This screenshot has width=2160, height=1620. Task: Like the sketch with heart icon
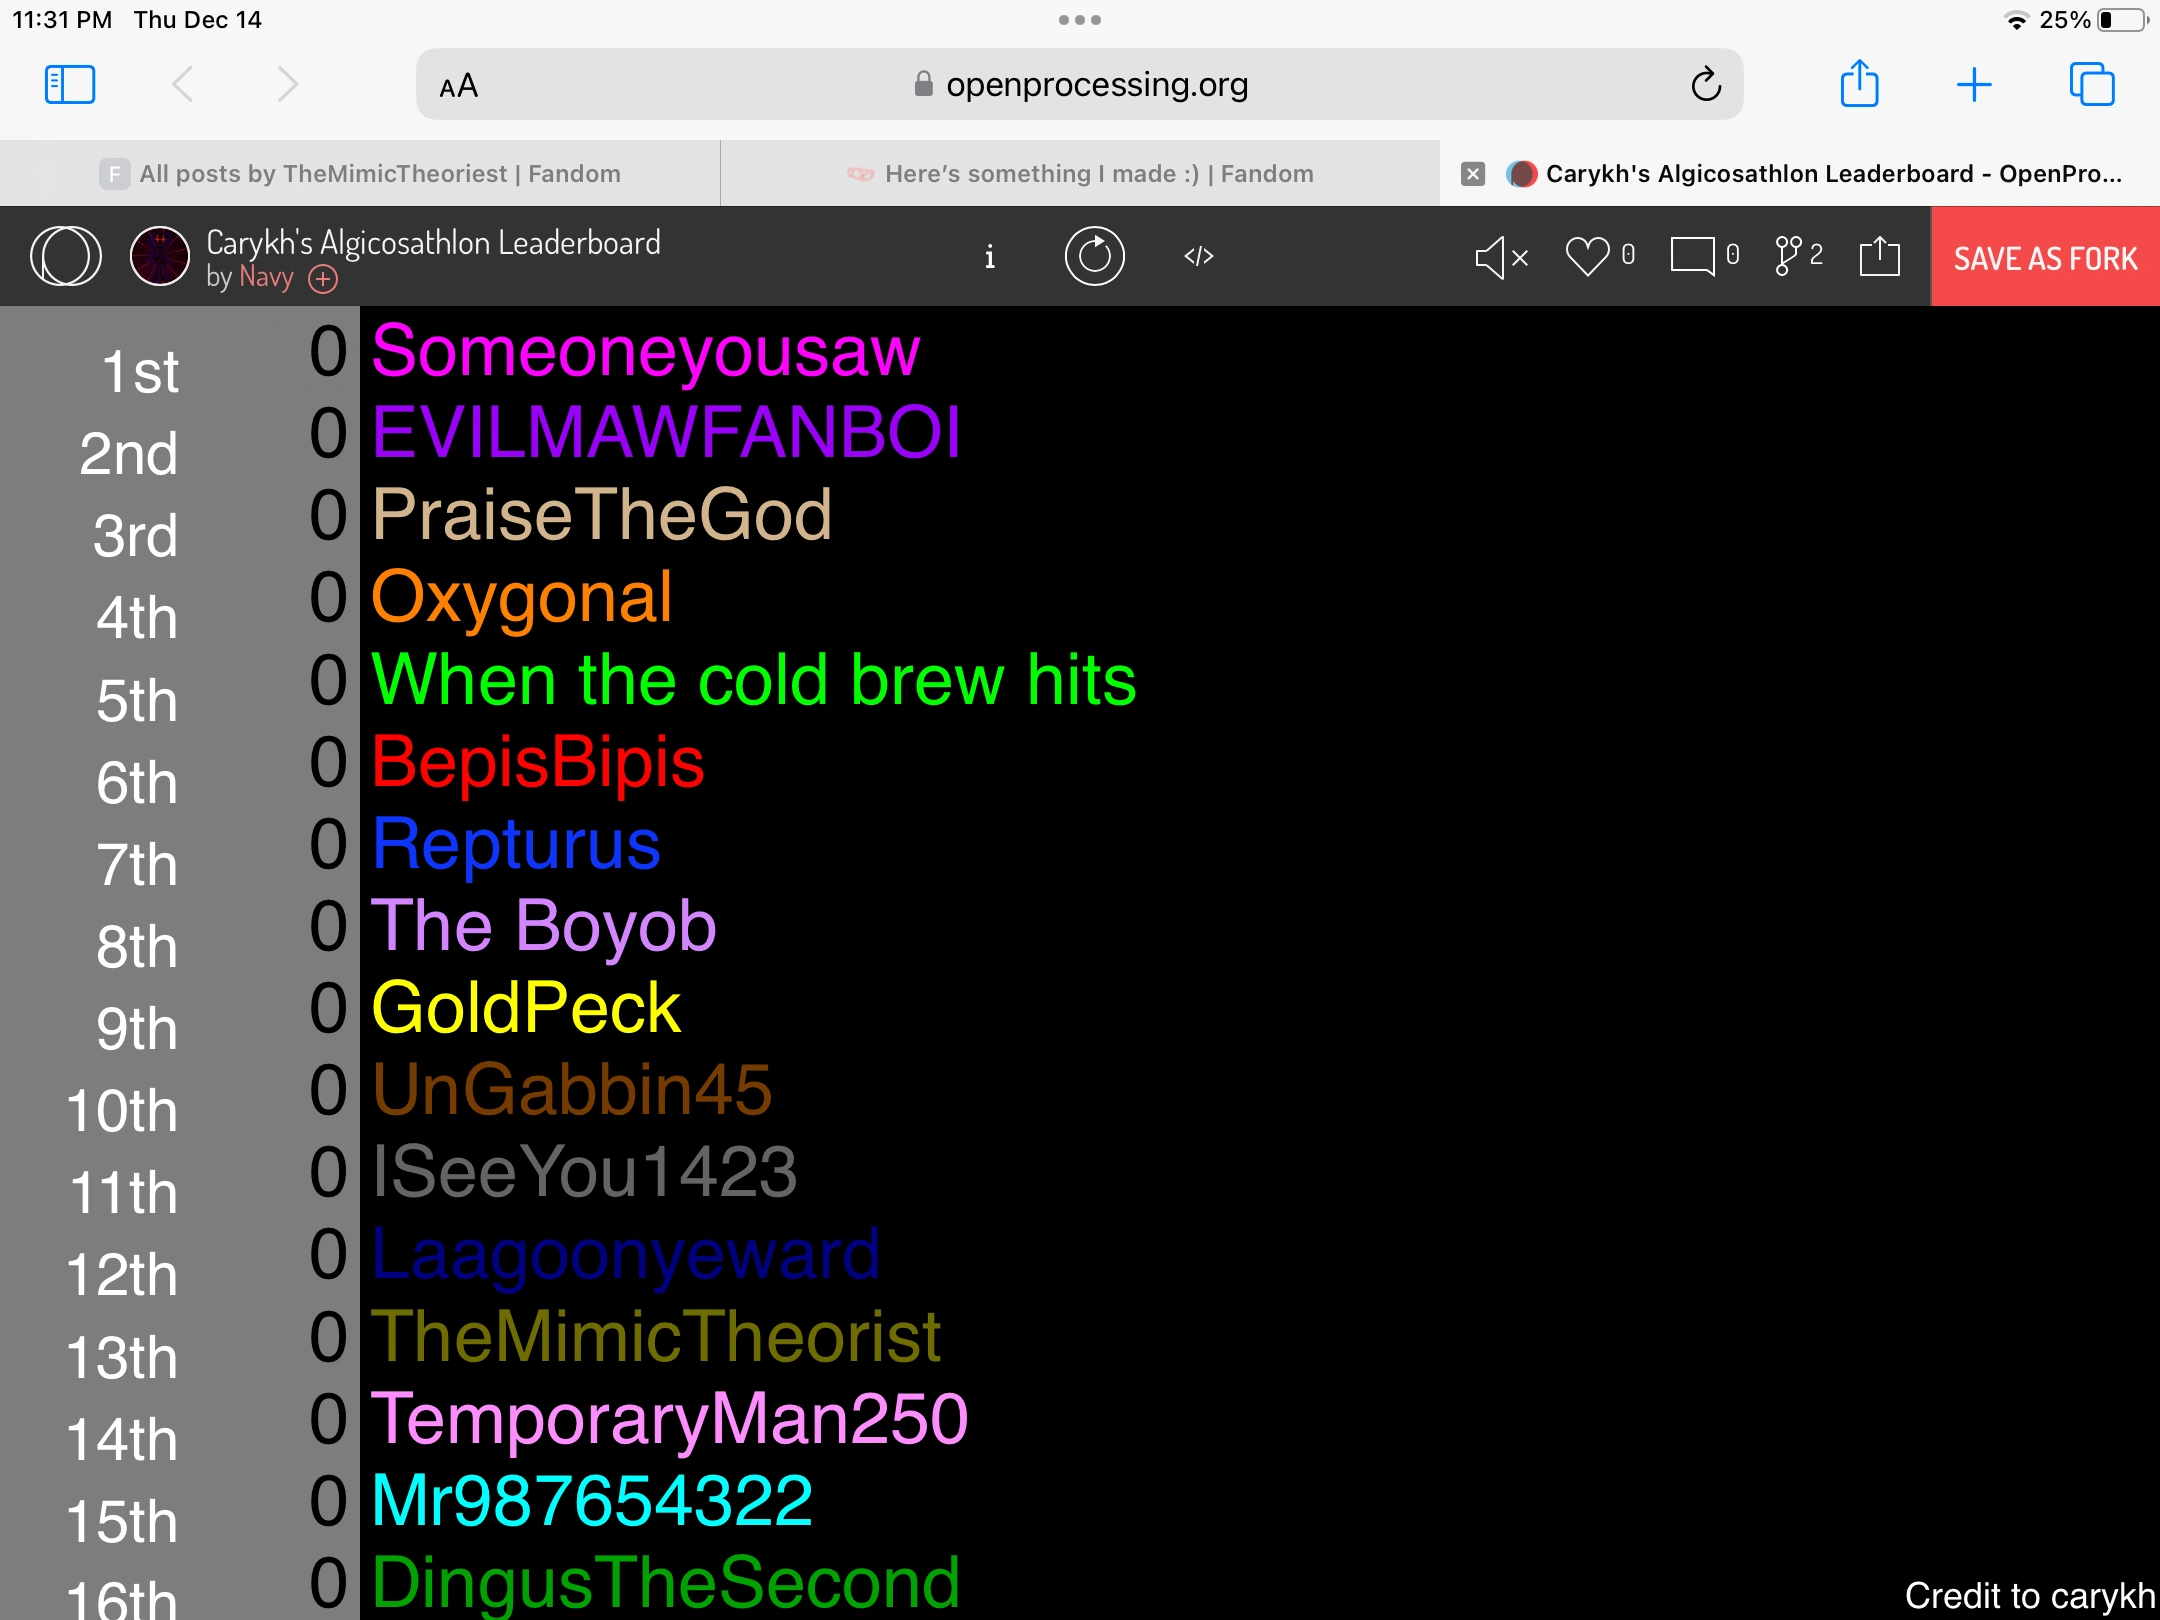(1587, 256)
